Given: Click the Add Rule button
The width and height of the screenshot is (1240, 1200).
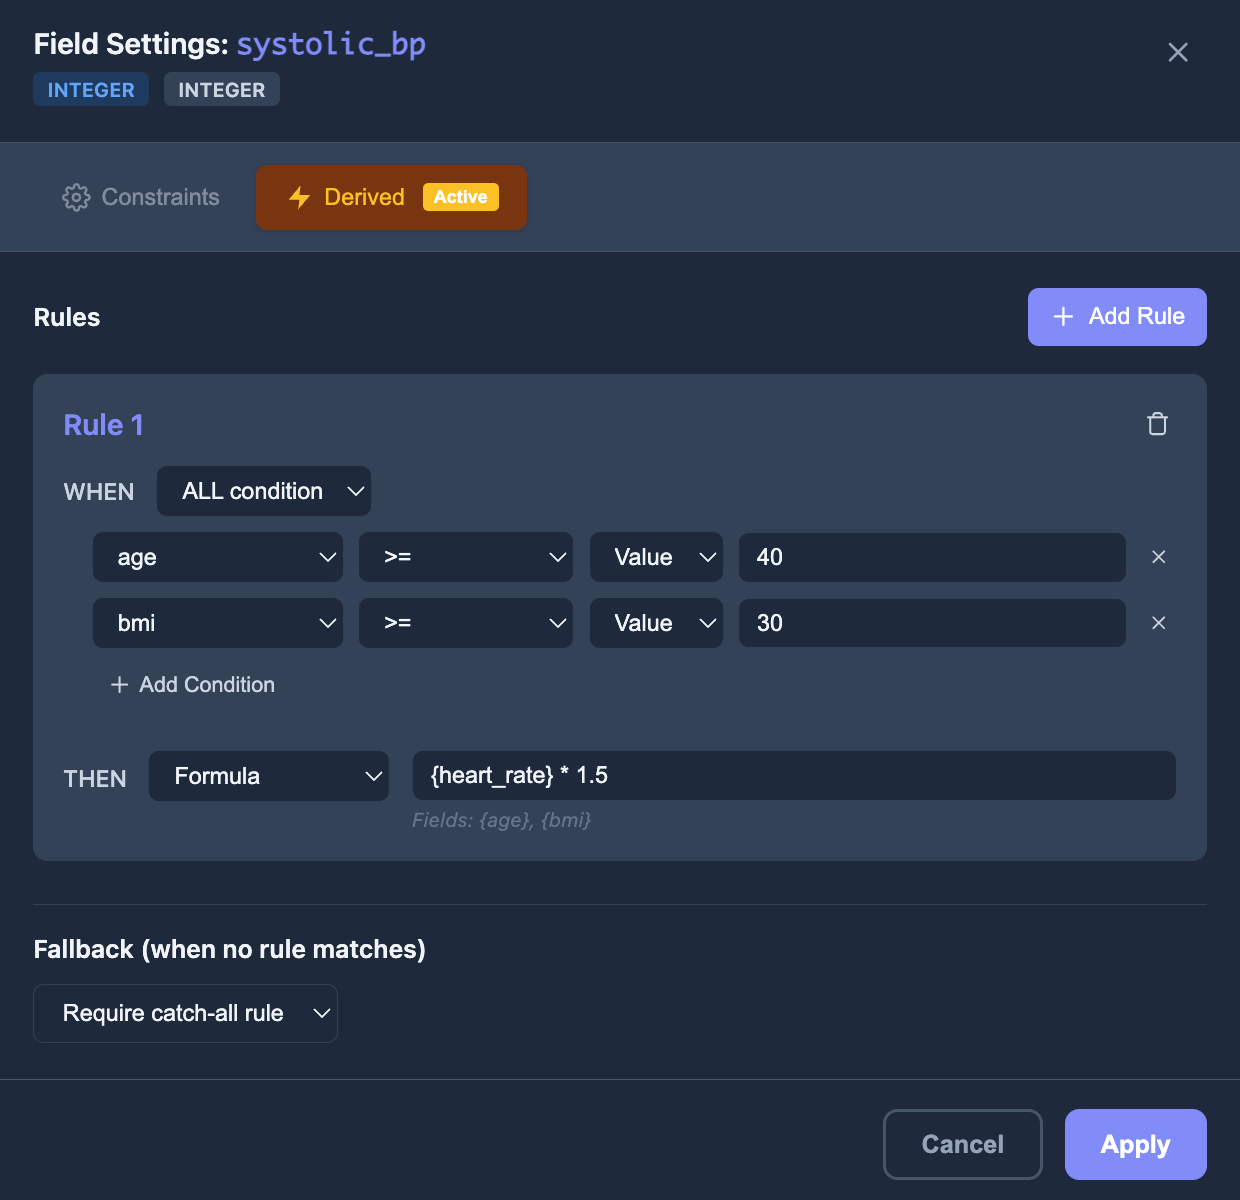Looking at the screenshot, I should (1117, 317).
